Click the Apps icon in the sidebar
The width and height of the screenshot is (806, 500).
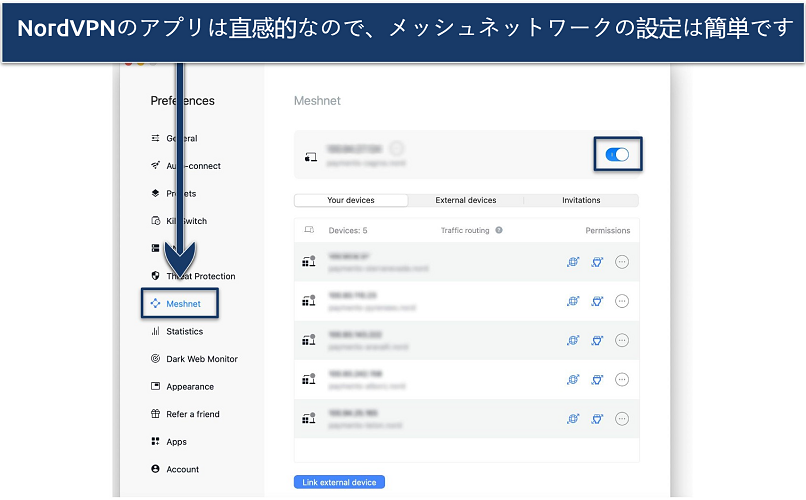(x=155, y=441)
